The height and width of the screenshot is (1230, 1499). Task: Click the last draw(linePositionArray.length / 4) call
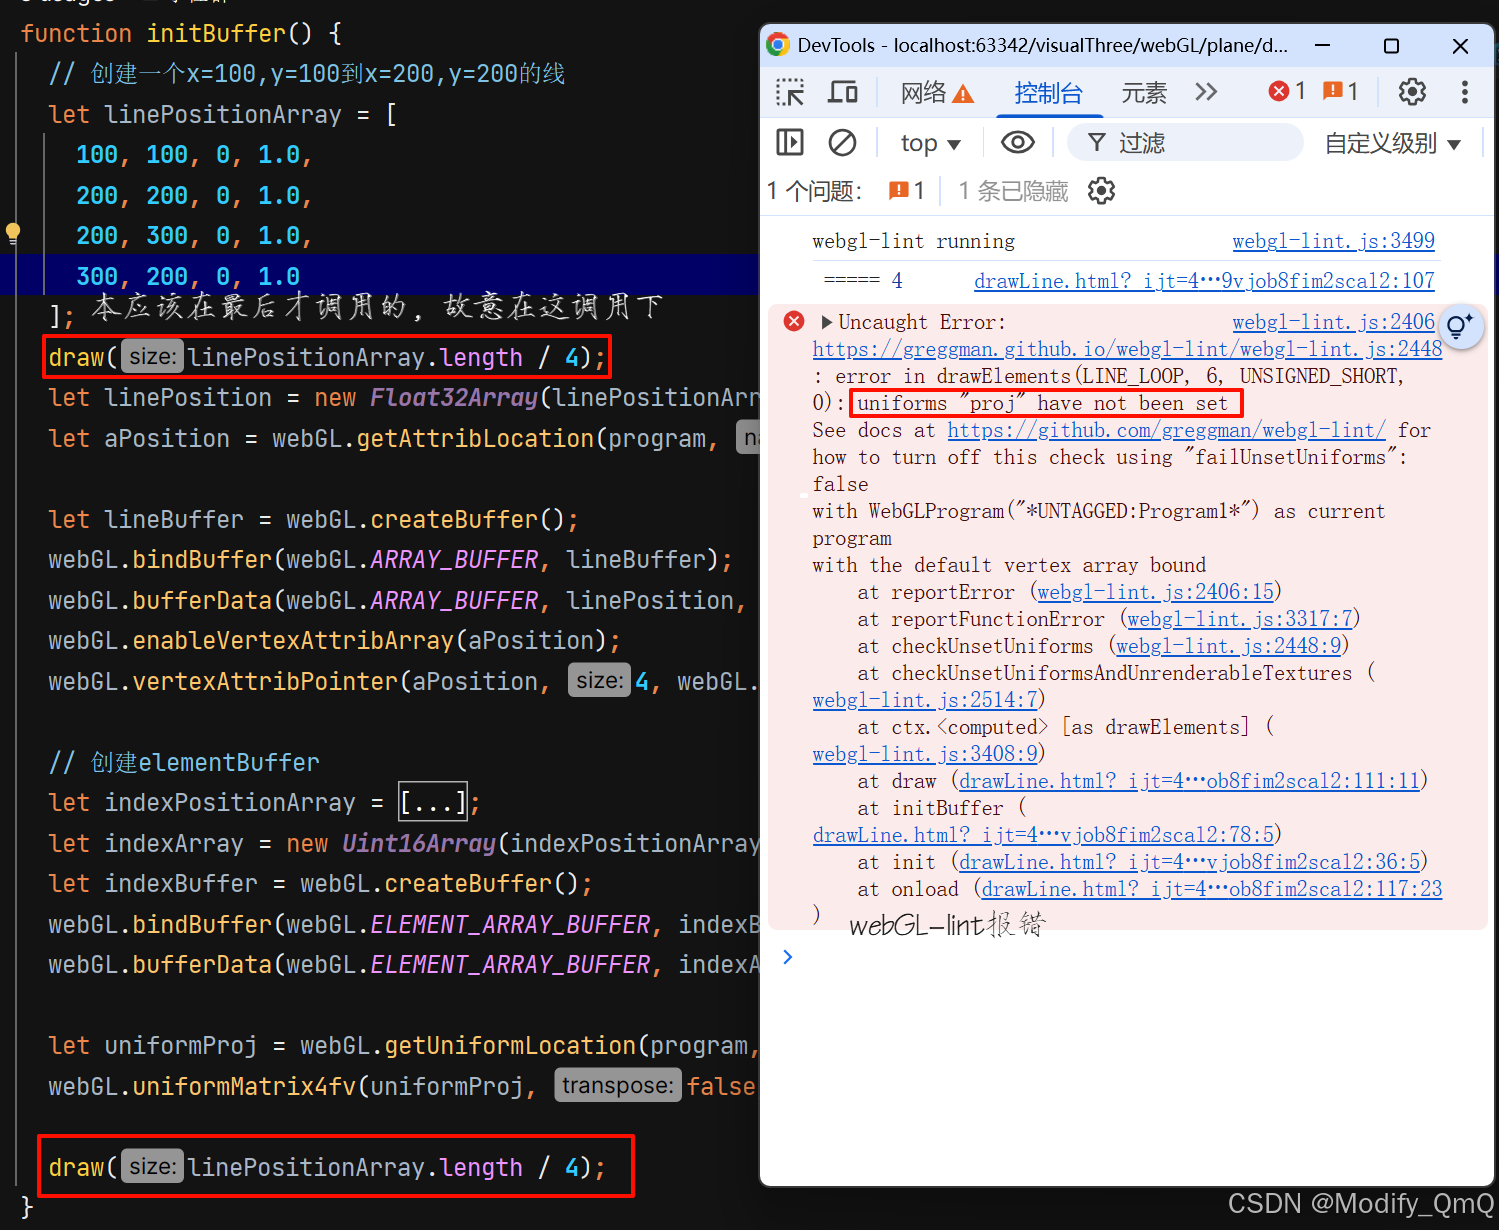[x=327, y=1167]
